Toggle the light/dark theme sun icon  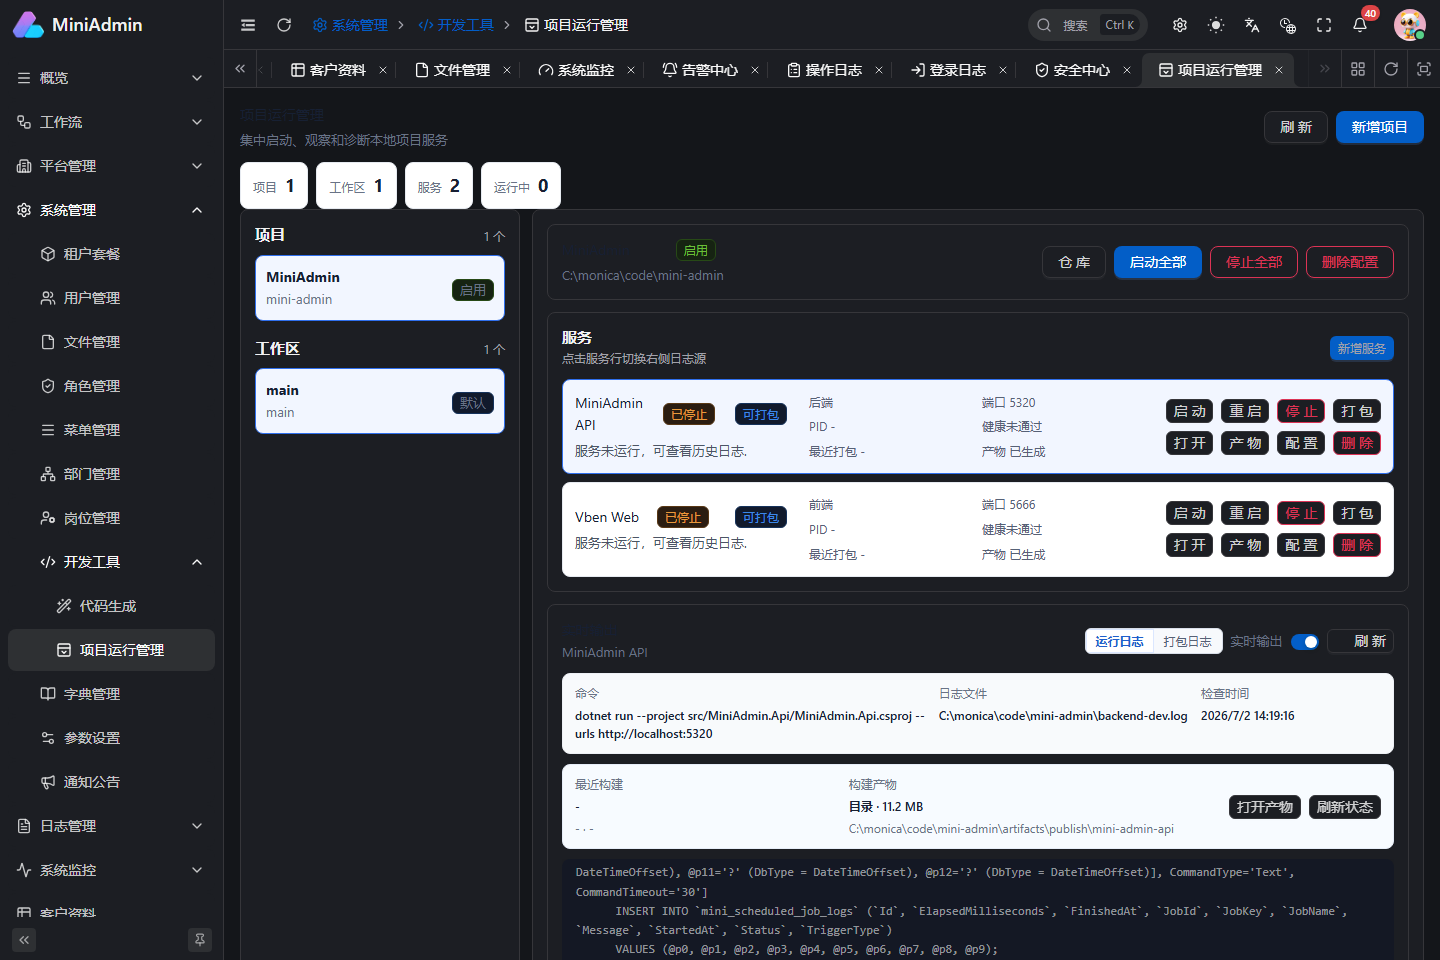pos(1216,25)
